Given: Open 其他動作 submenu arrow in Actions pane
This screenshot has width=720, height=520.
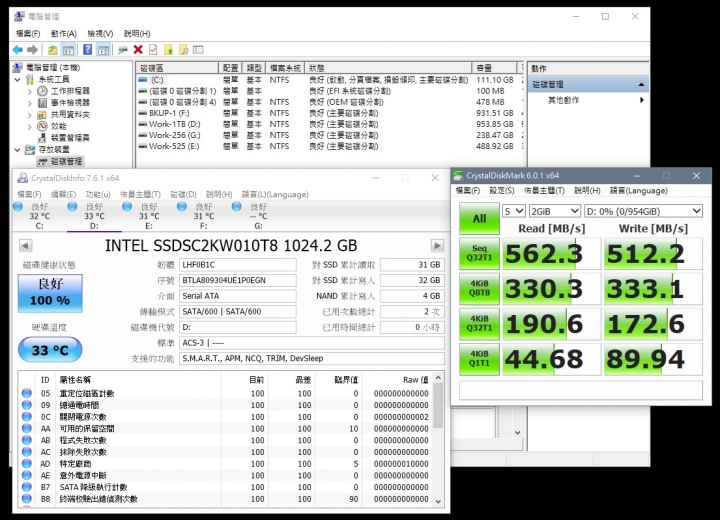Looking at the screenshot, I should pos(641,100).
